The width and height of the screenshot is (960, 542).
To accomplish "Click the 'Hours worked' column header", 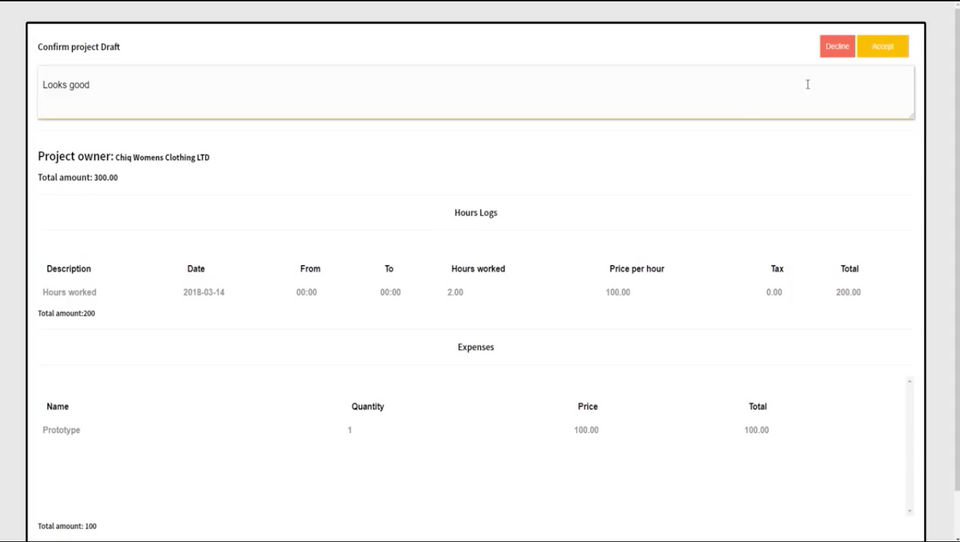I will point(478,269).
